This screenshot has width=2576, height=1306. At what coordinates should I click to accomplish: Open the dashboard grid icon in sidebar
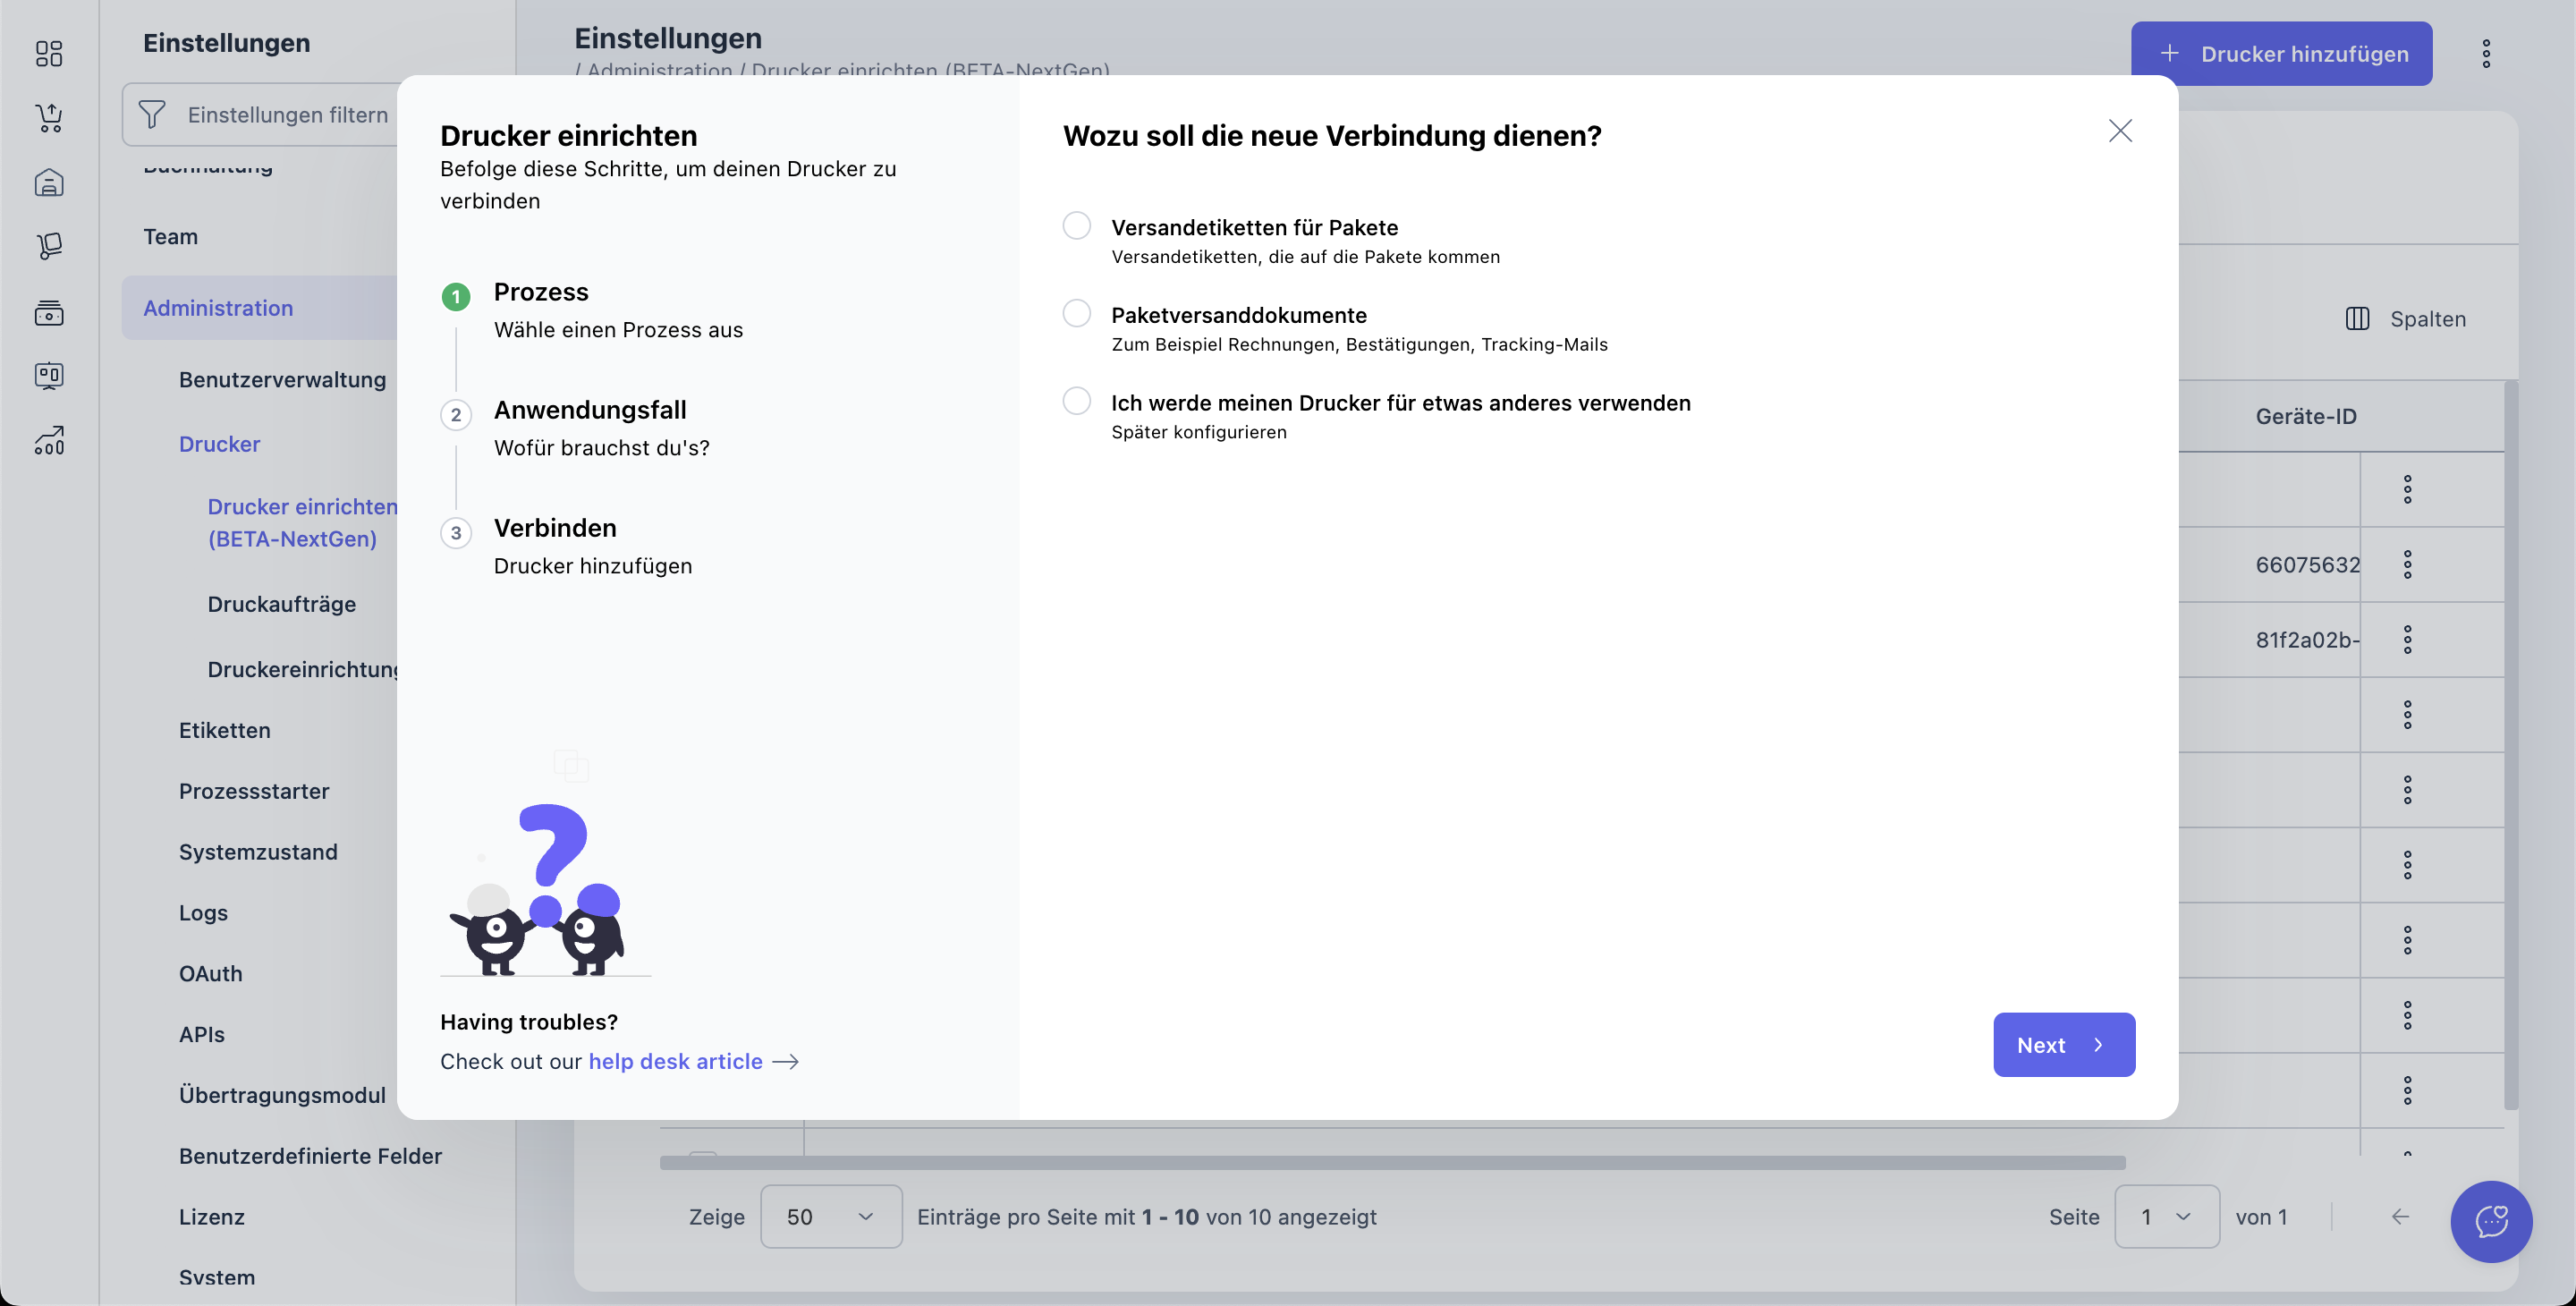click(49, 53)
